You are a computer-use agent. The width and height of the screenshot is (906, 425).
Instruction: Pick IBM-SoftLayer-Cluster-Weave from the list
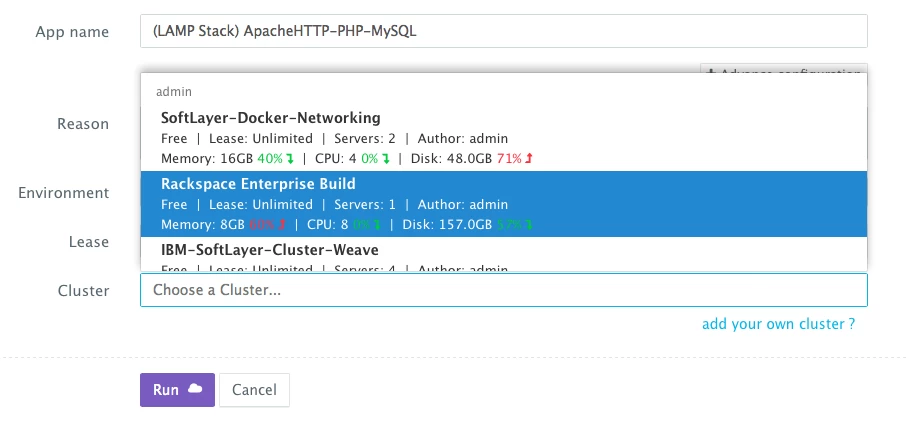269,250
